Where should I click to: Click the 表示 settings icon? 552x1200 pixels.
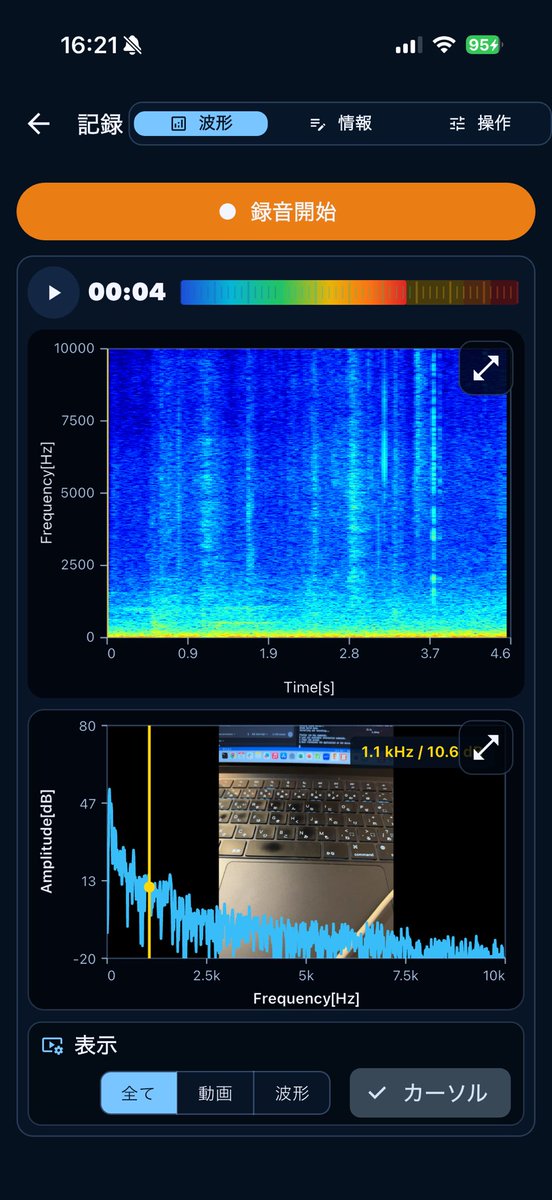(52, 1046)
